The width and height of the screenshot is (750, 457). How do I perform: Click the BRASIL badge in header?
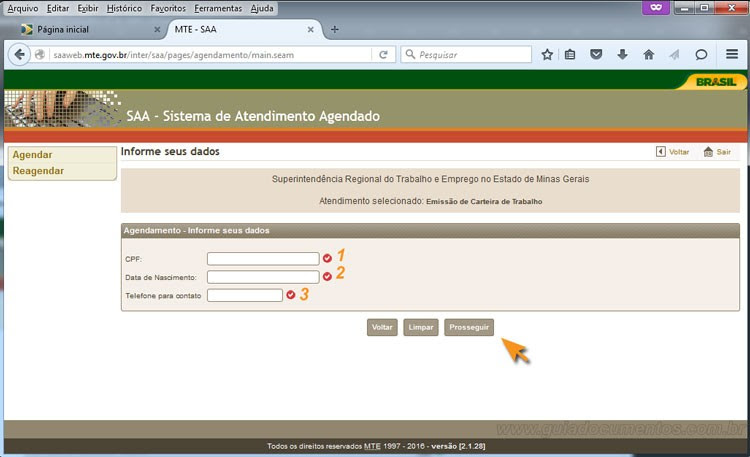pos(714,82)
